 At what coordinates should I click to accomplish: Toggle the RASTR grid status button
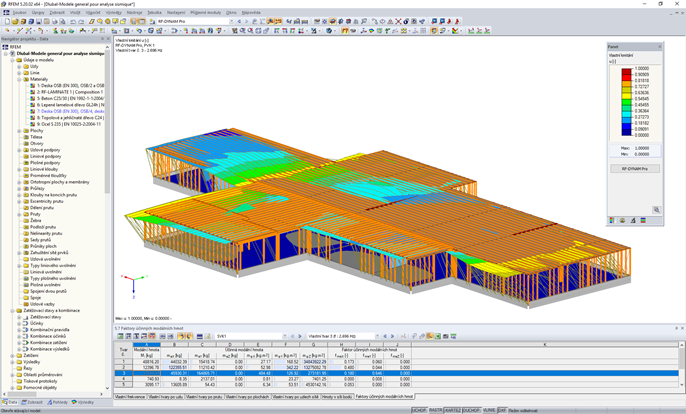tap(435, 410)
